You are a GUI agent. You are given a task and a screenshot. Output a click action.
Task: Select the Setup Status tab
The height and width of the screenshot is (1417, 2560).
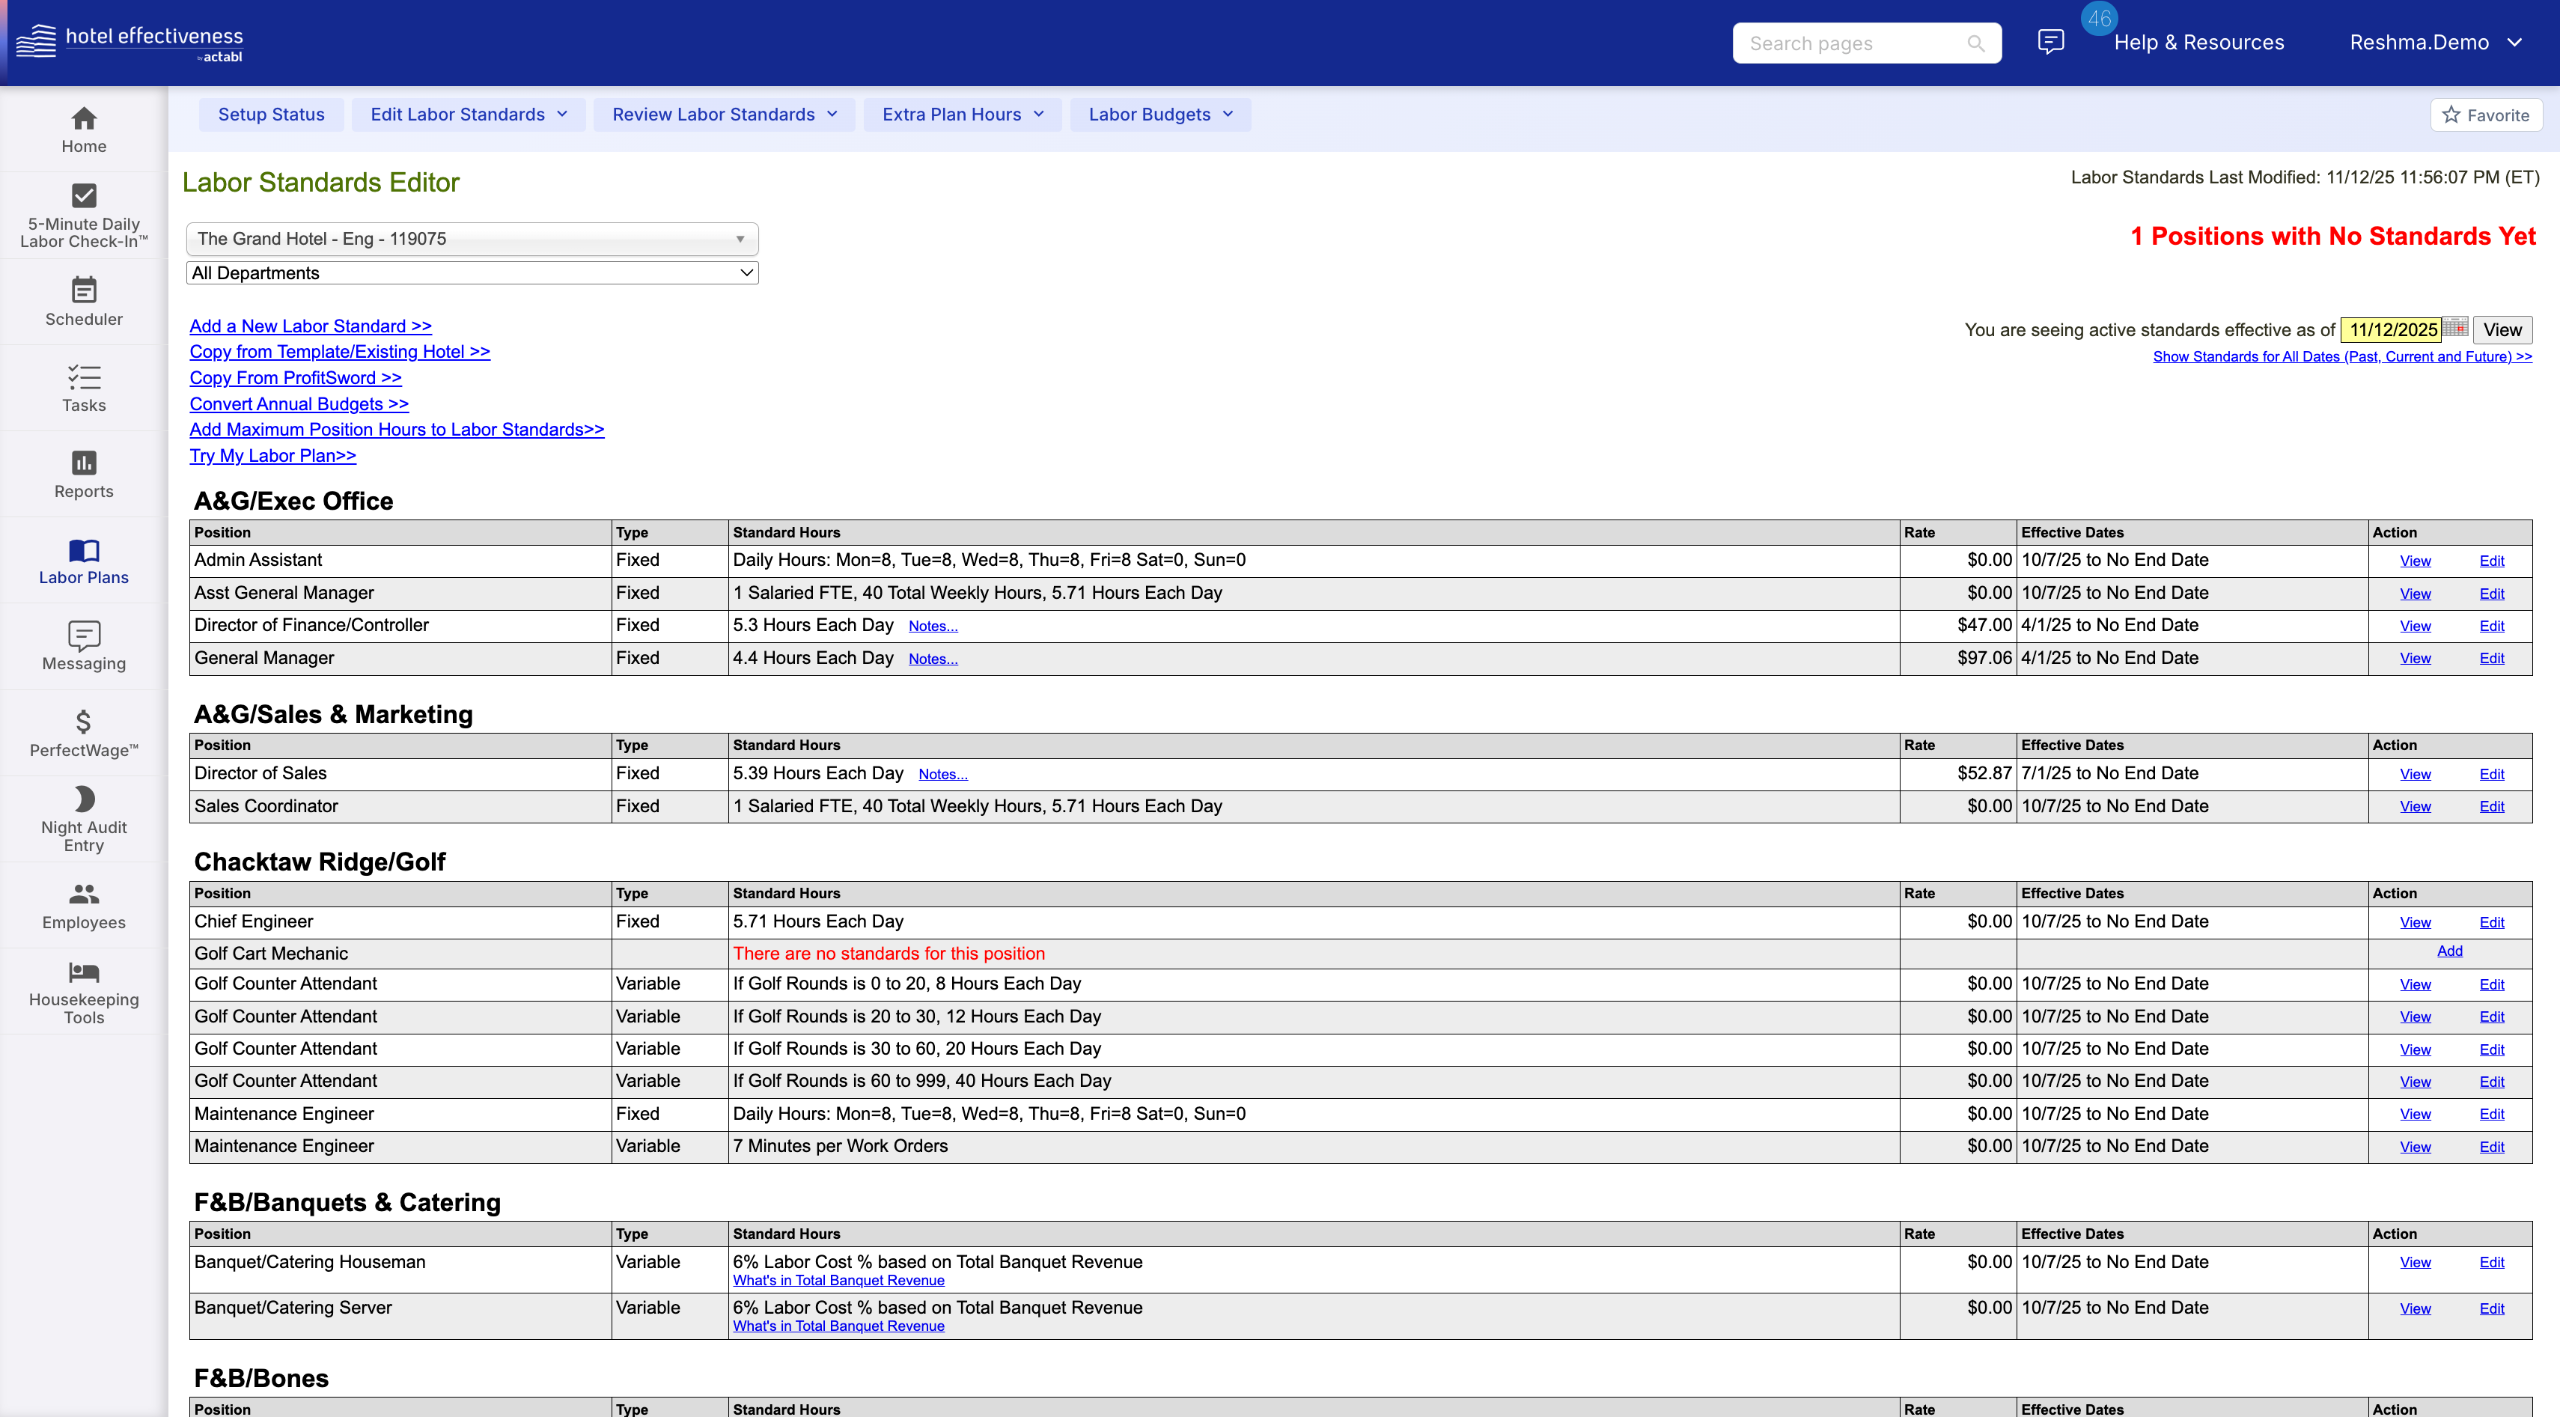(271, 115)
